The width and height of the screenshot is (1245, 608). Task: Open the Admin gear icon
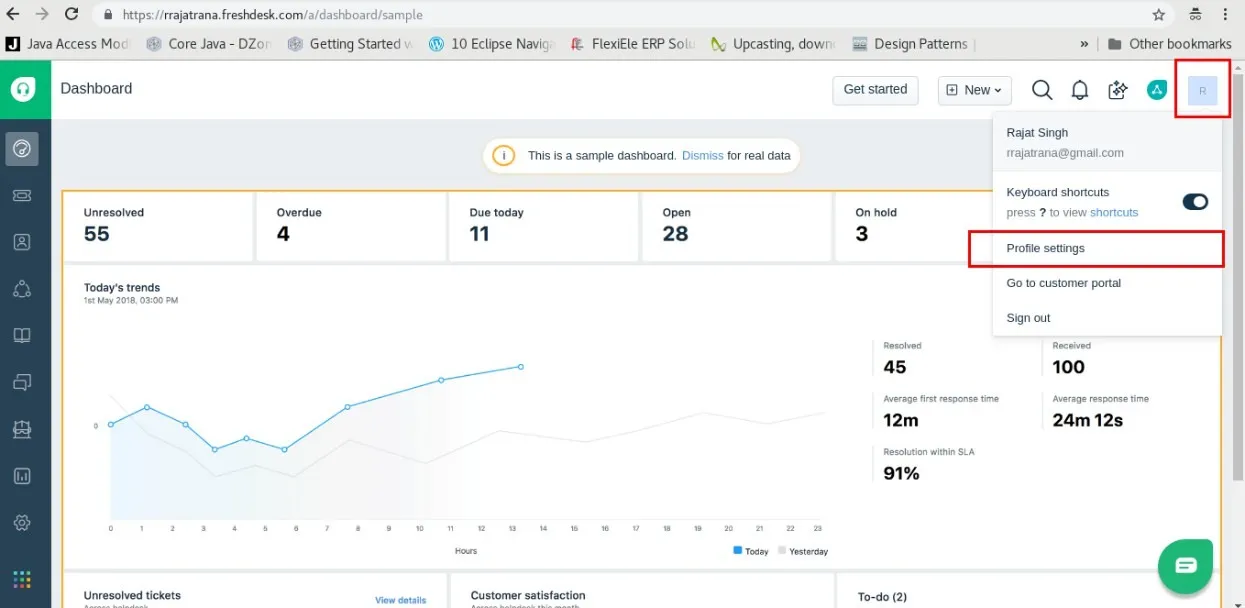coord(22,523)
